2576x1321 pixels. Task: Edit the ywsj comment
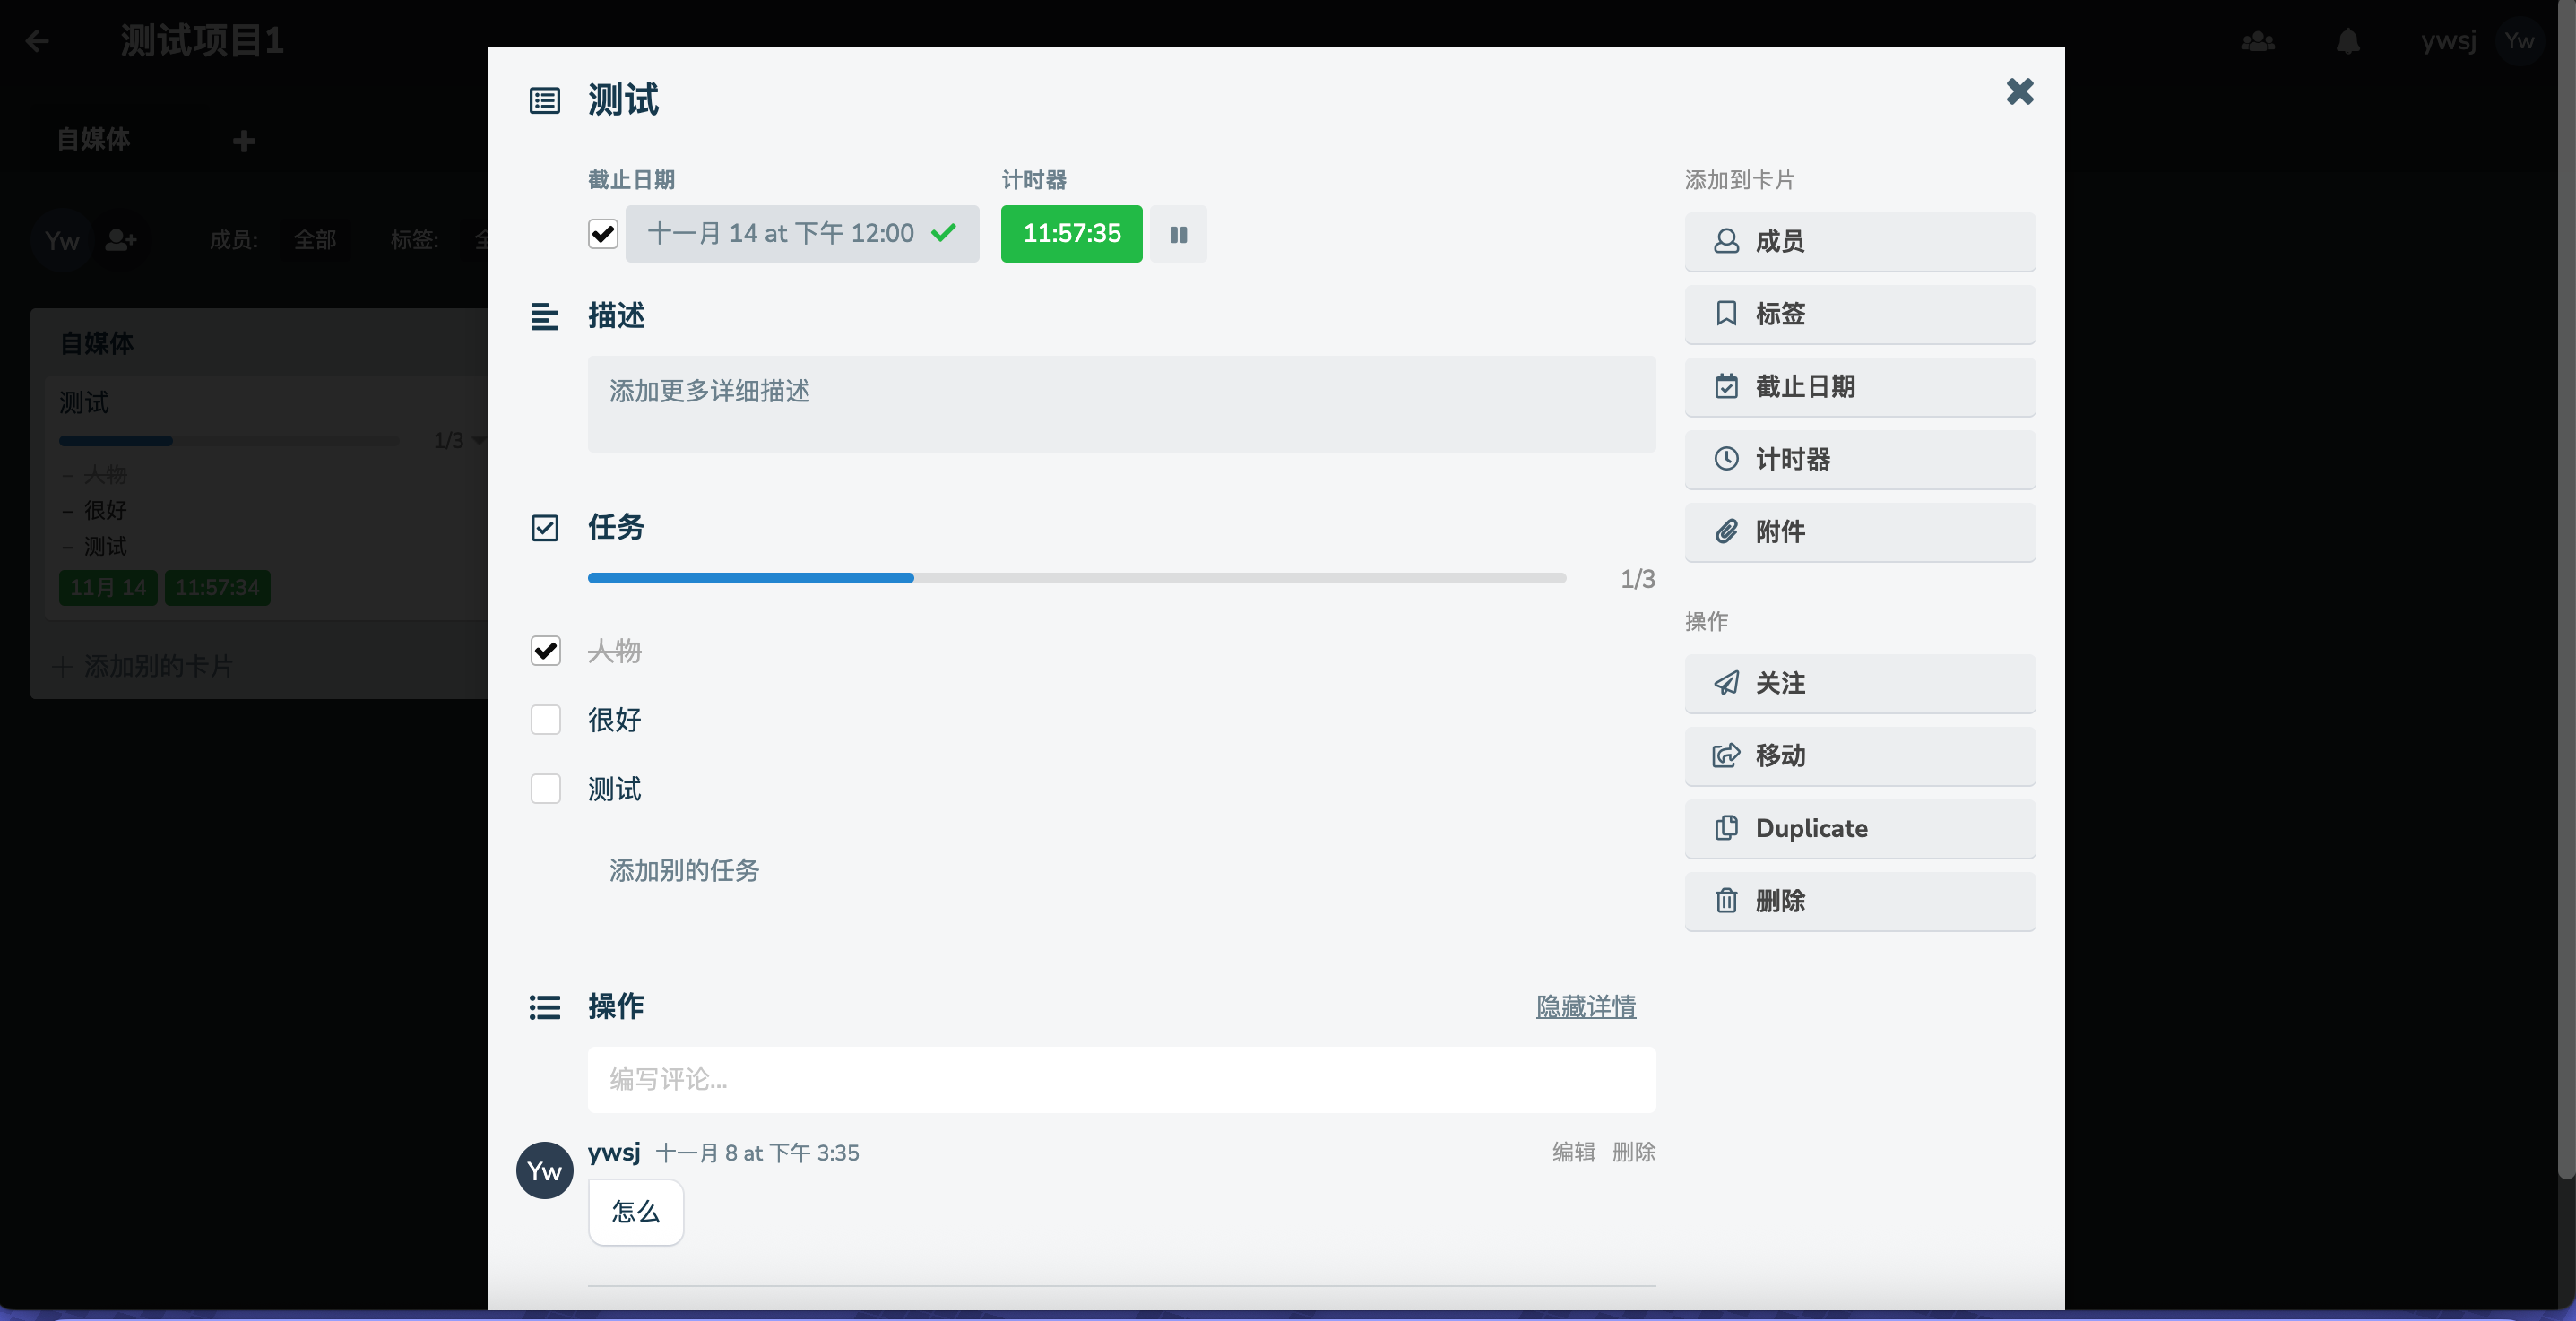pyautogui.click(x=1573, y=1152)
